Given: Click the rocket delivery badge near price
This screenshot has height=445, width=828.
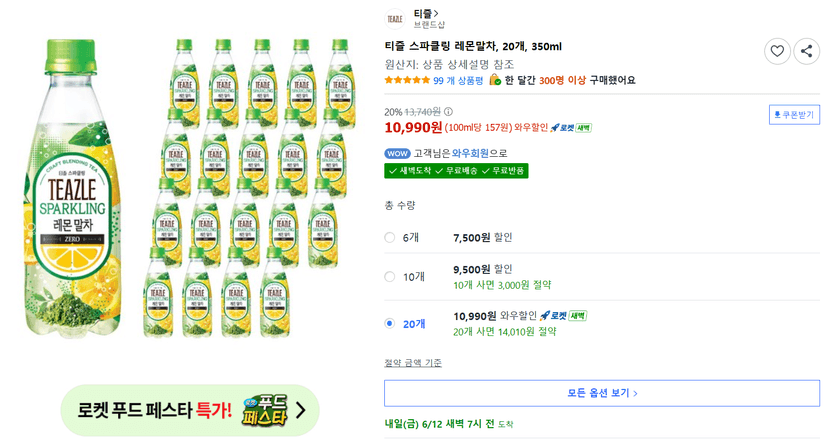Looking at the screenshot, I should 570,128.
